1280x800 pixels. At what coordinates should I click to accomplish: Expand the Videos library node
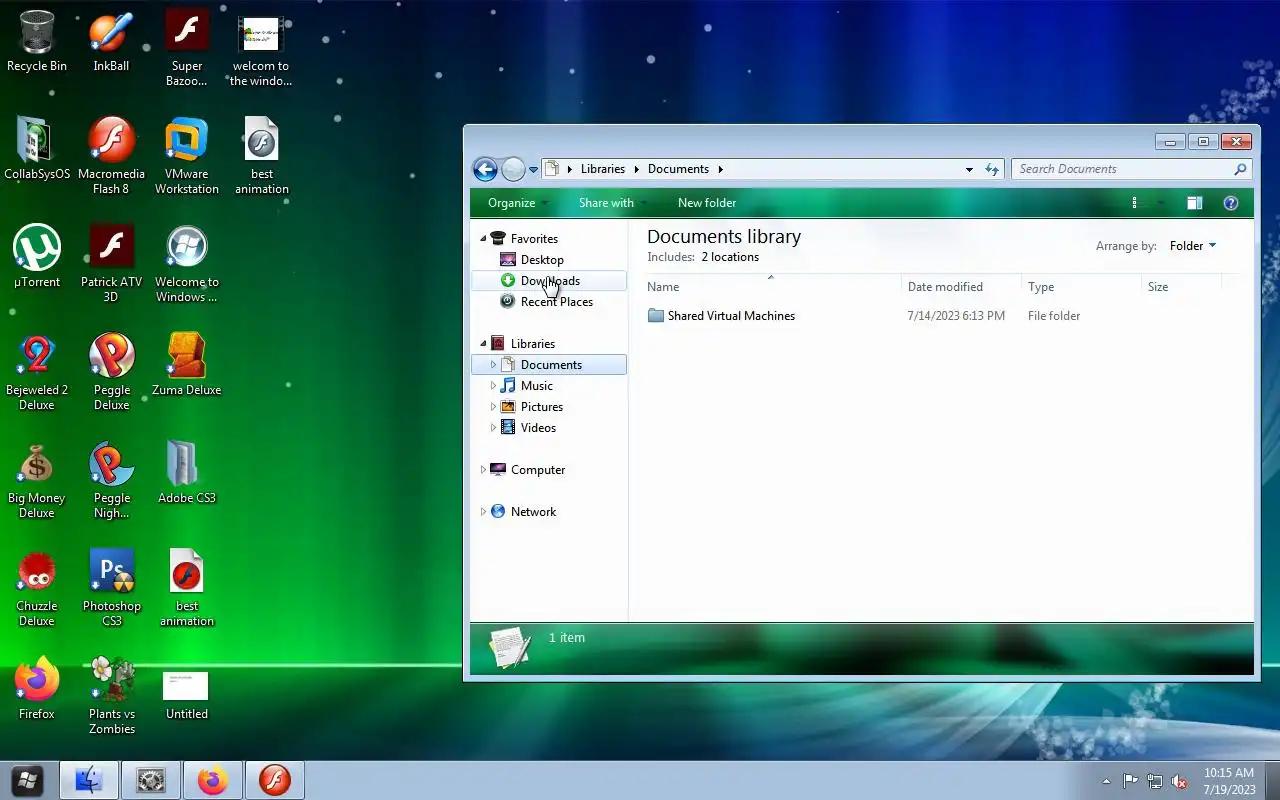493,428
